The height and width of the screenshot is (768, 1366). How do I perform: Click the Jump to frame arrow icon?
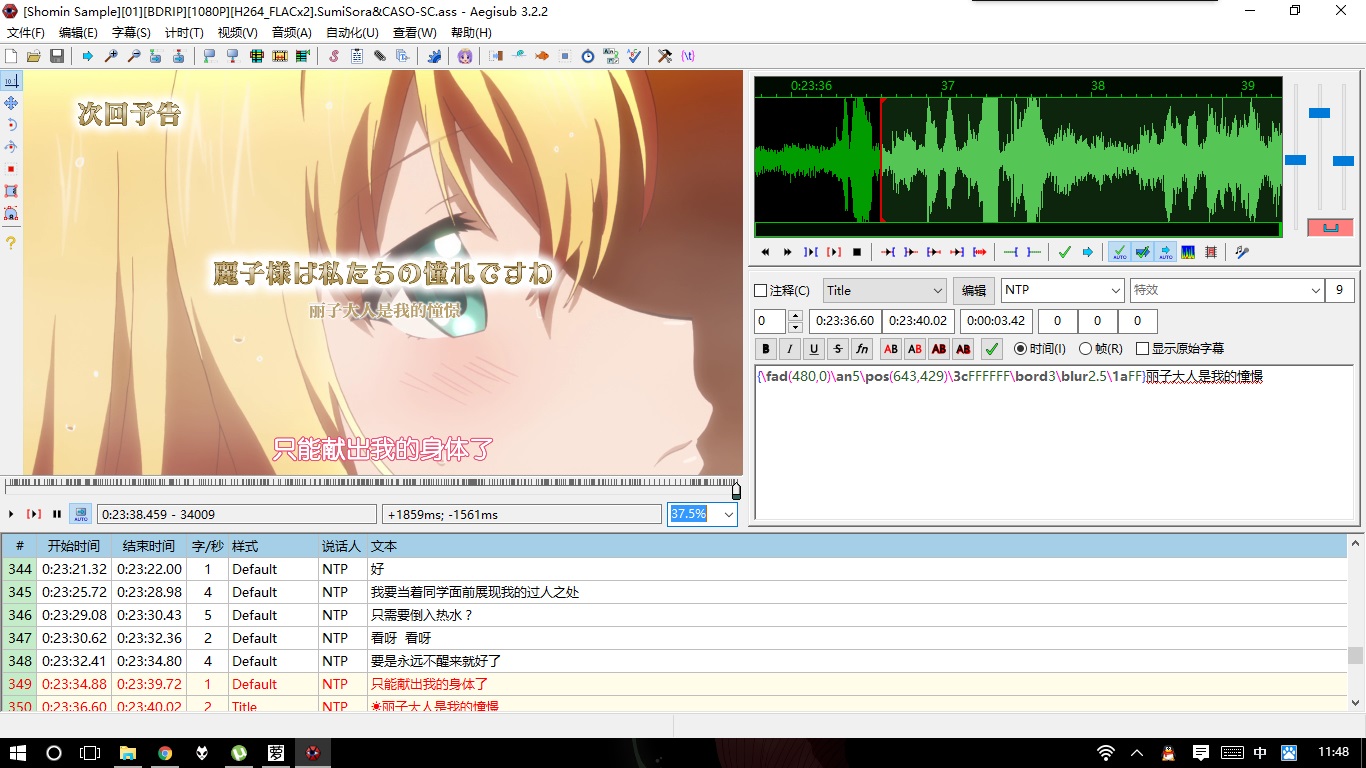[88, 56]
